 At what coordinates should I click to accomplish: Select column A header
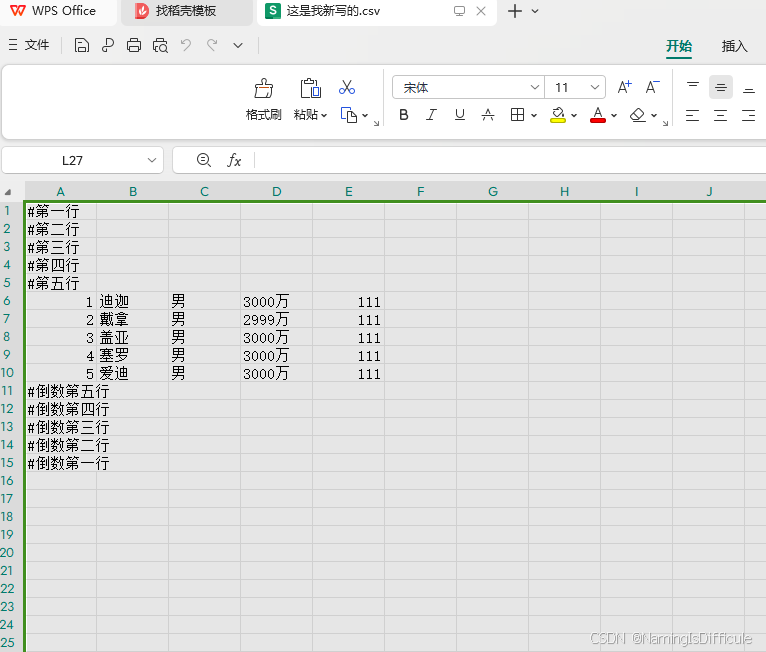tap(61, 191)
